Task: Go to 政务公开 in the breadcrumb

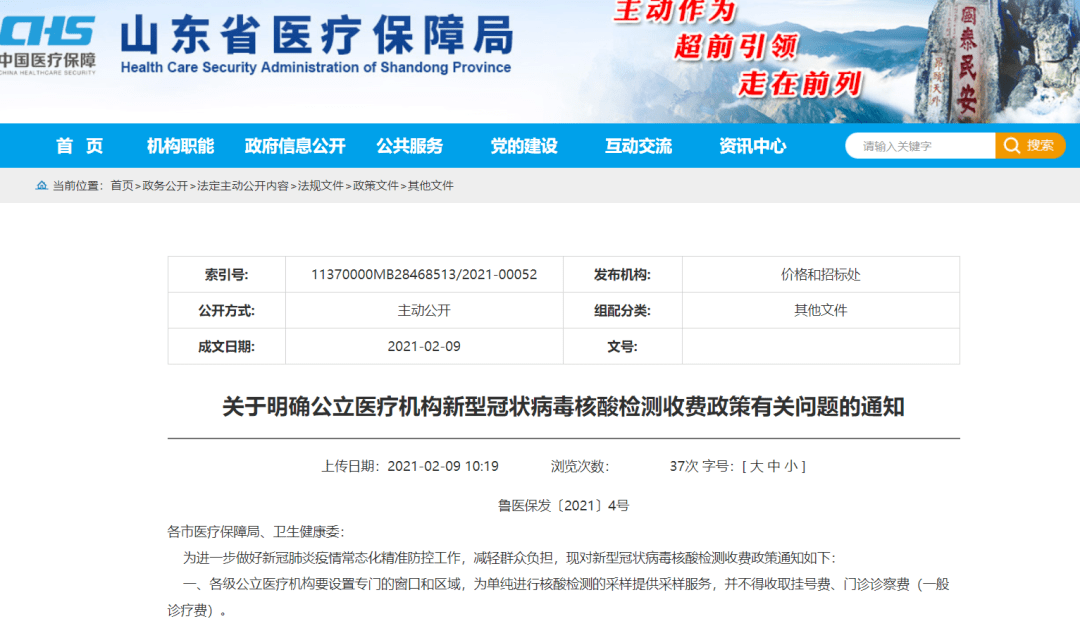Action: pyautogui.click(x=165, y=185)
